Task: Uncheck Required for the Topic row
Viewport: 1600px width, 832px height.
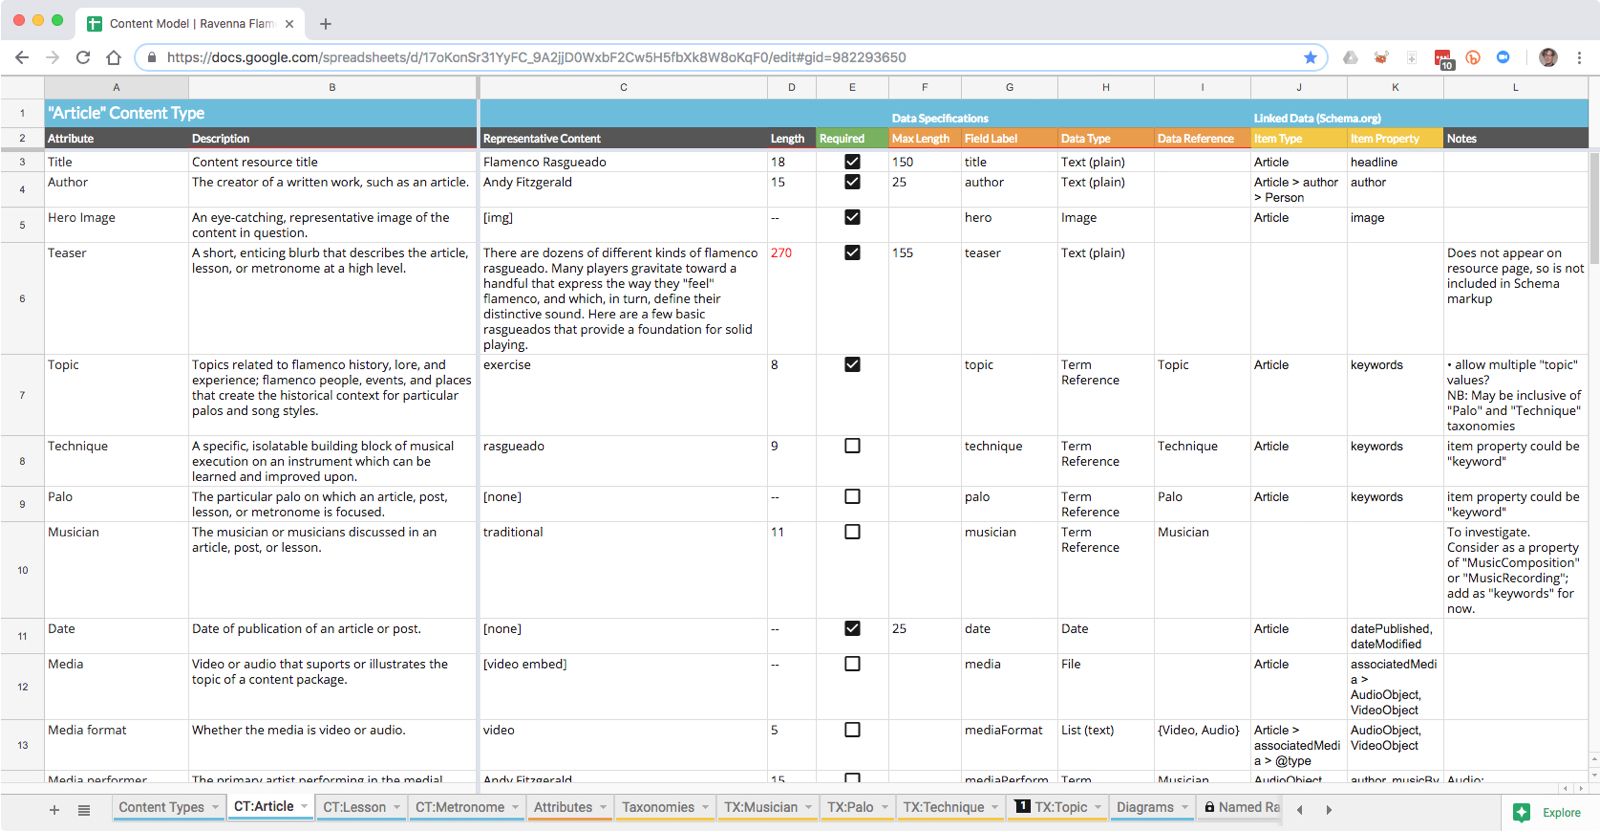Action: (x=852, y=365)
